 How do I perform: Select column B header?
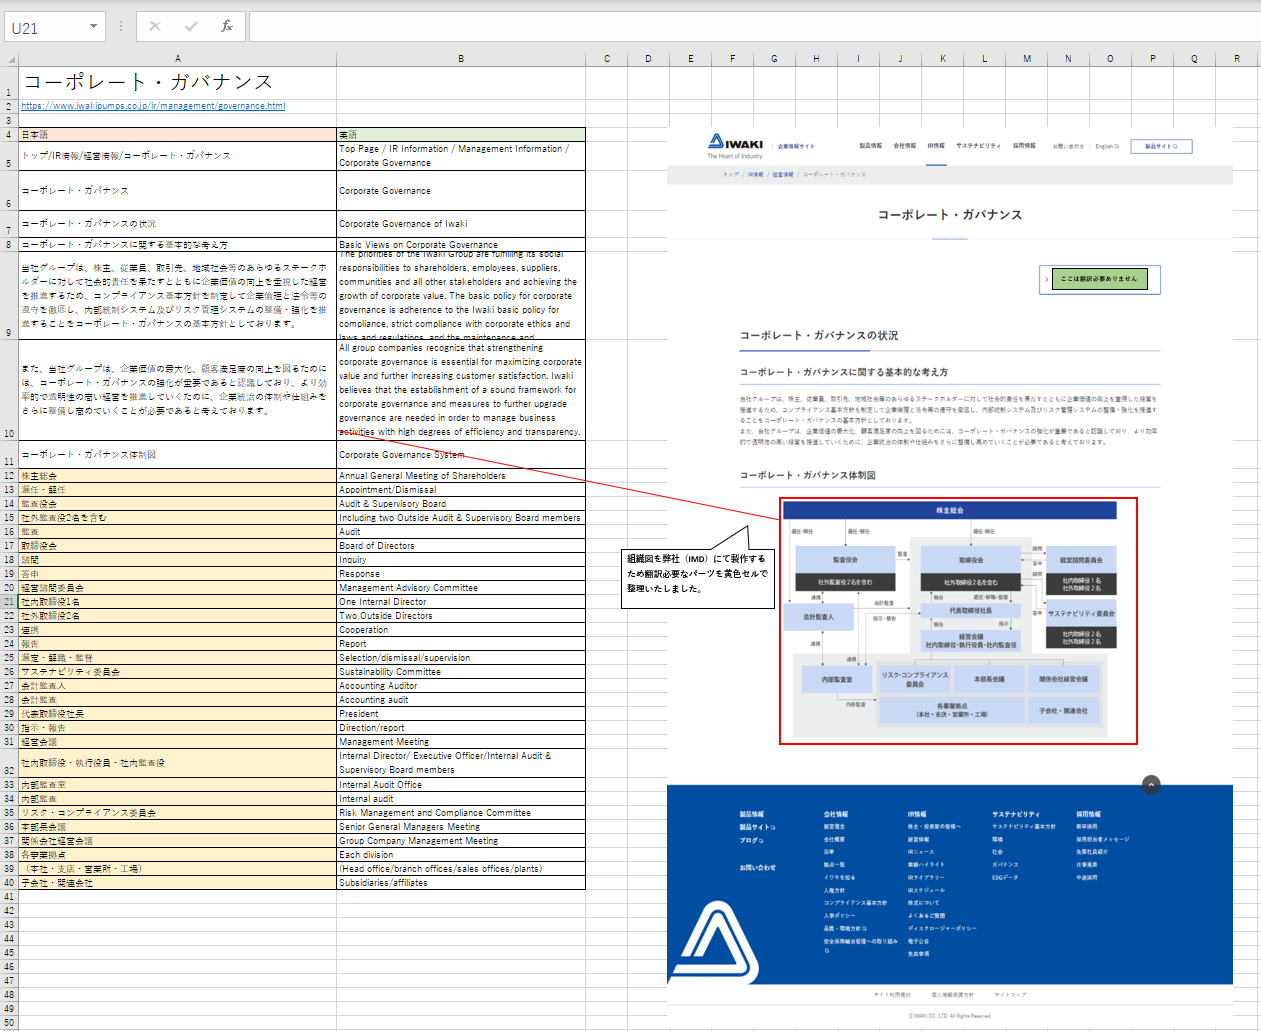[460, 59]
